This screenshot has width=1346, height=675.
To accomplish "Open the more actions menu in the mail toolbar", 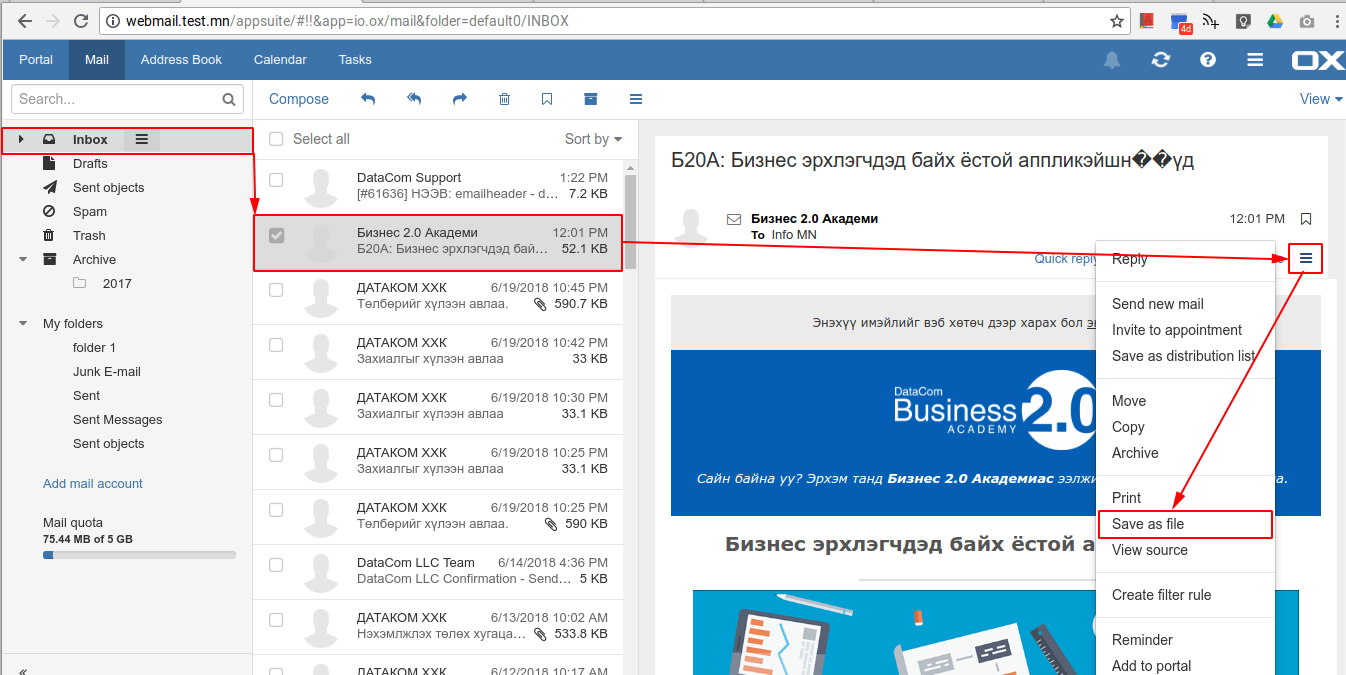I will click(x=635, y=99).
